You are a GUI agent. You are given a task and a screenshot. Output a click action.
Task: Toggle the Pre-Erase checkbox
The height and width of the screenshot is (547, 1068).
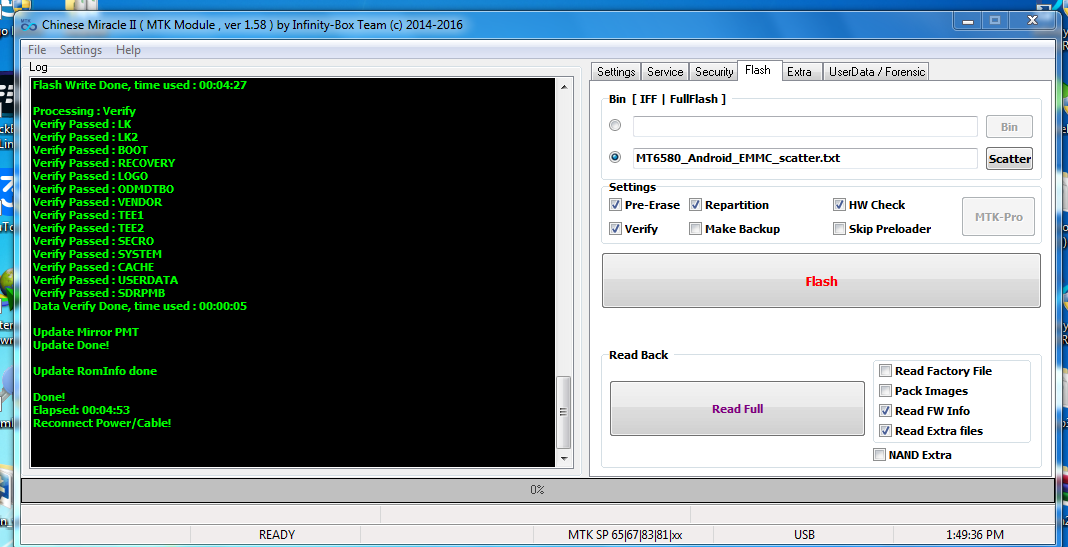click(x=615, y=204)
